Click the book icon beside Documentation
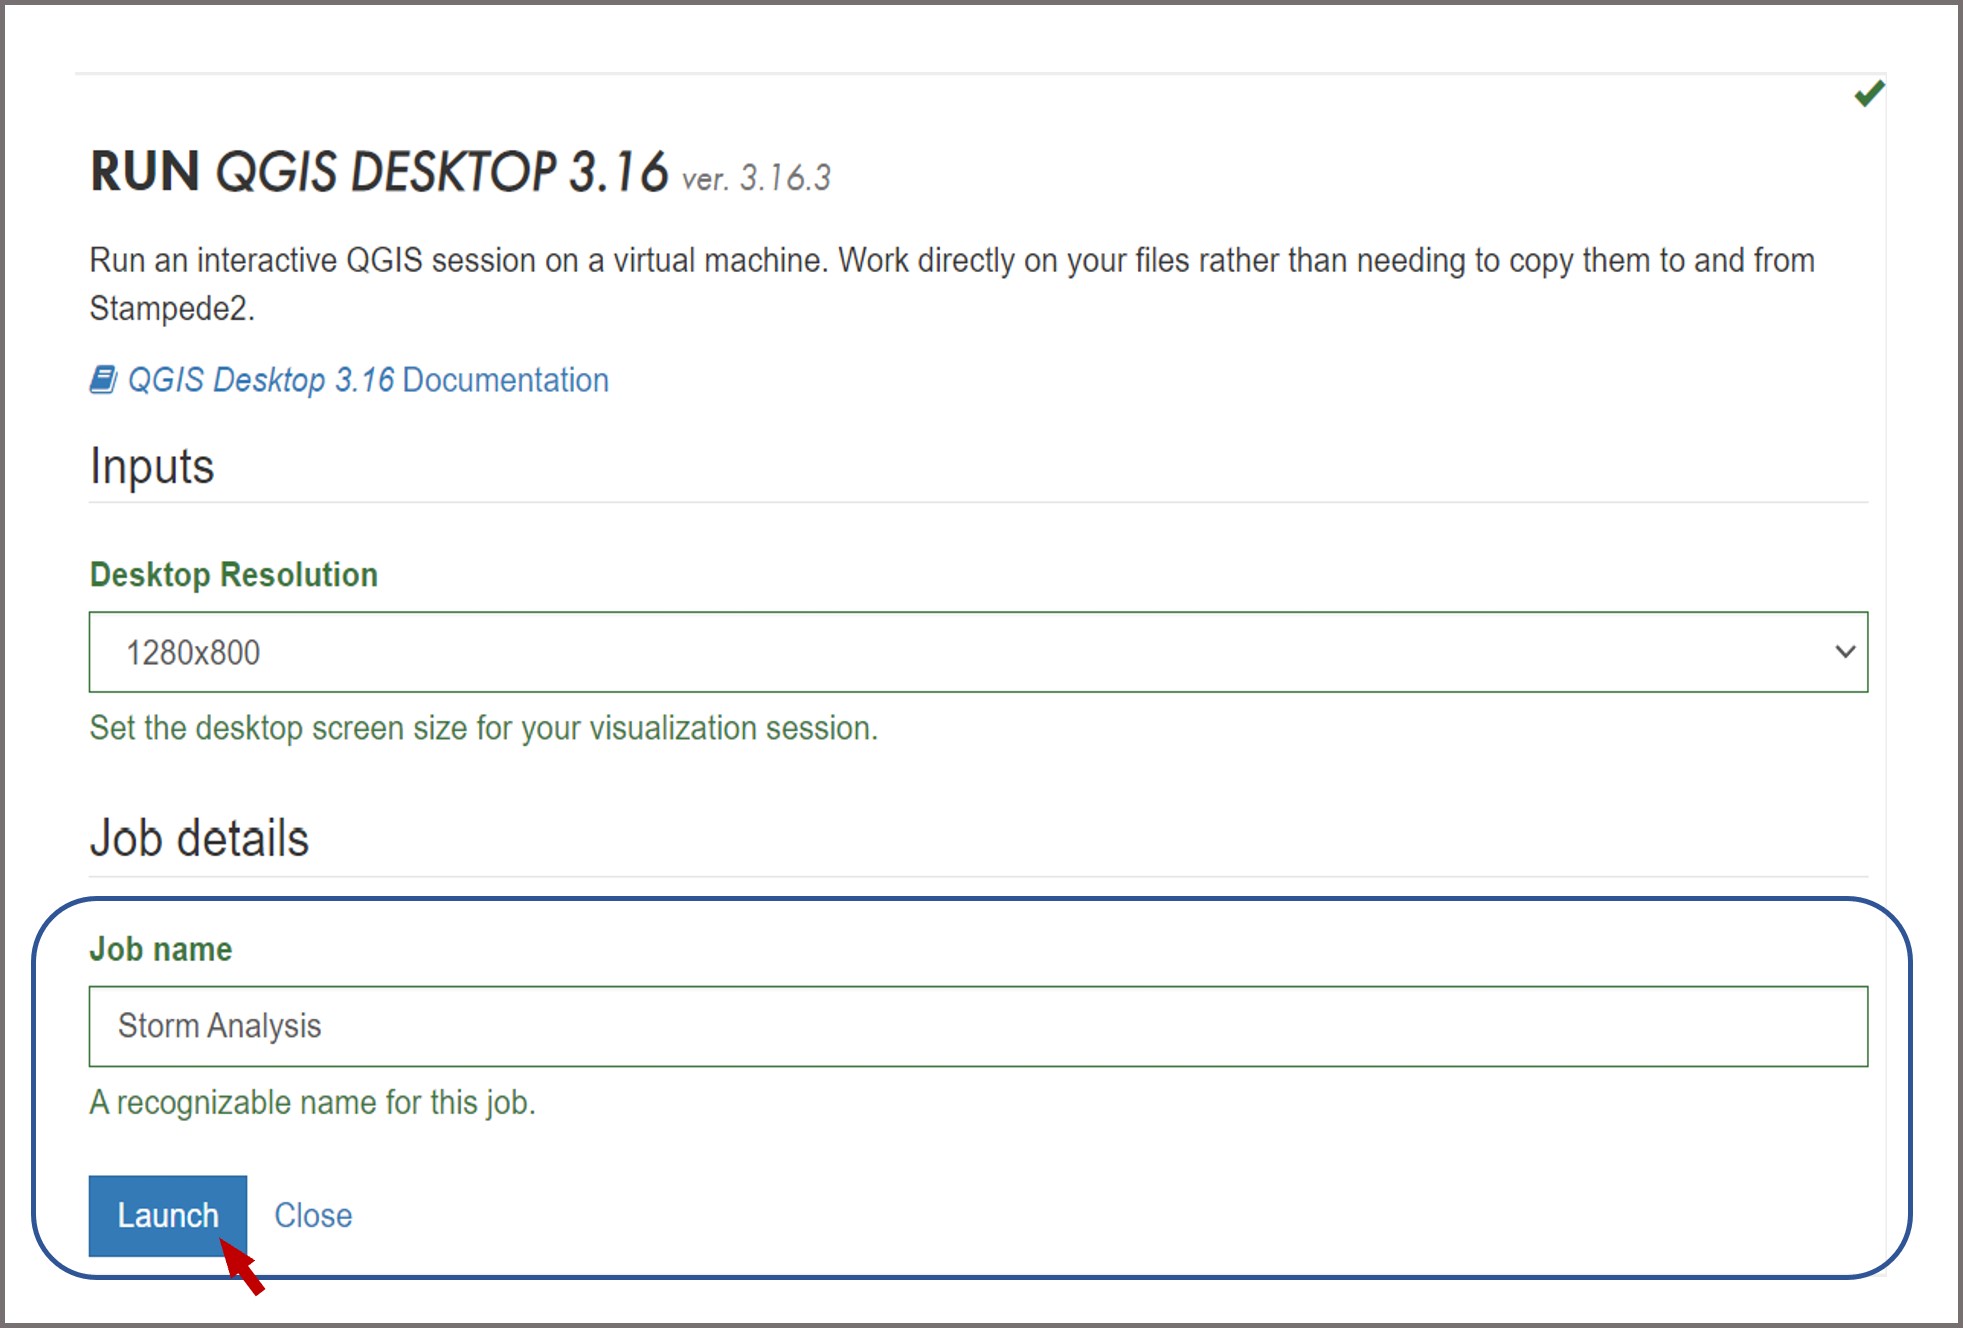The image size is (1963, 1328). click(x=103, y=380)
